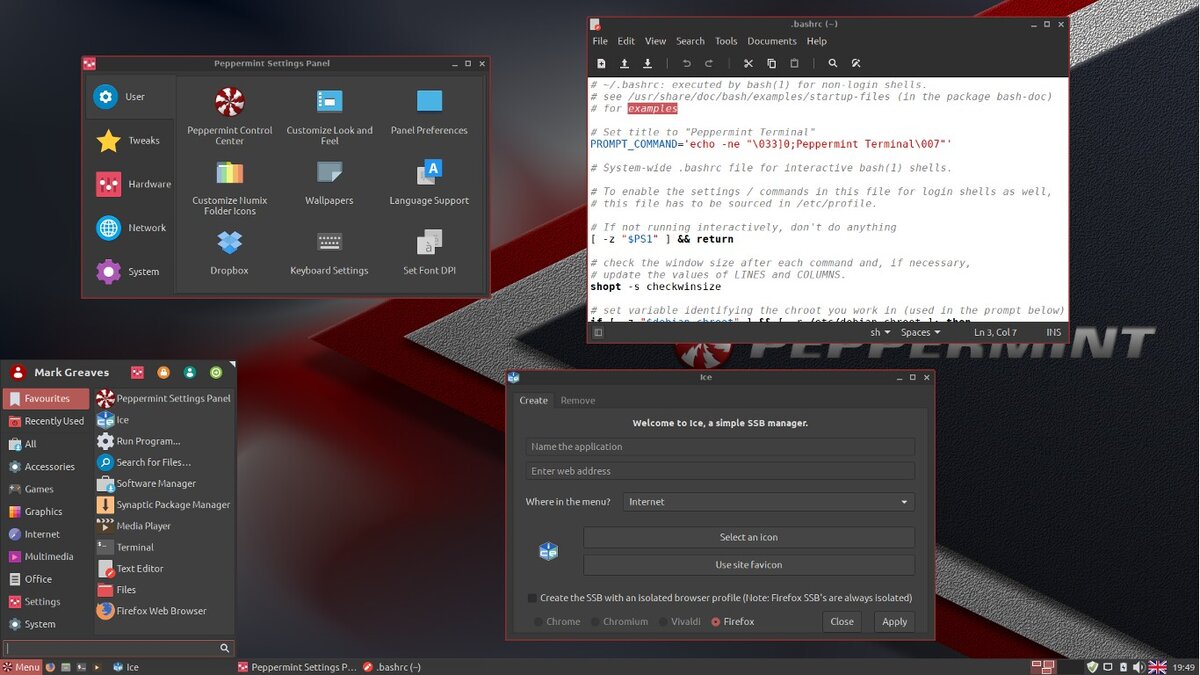Viewport: 1200px width, 675px height.
Task: Click volume icon in system tray
Action: [x=1139, y=667]
